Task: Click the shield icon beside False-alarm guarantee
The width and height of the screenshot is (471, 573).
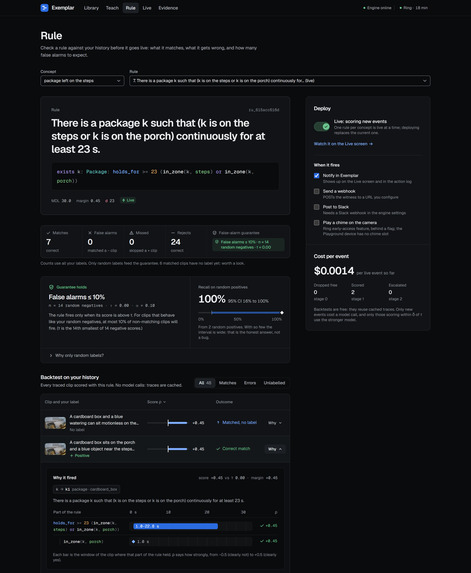Action: click(x=215, y=233)
